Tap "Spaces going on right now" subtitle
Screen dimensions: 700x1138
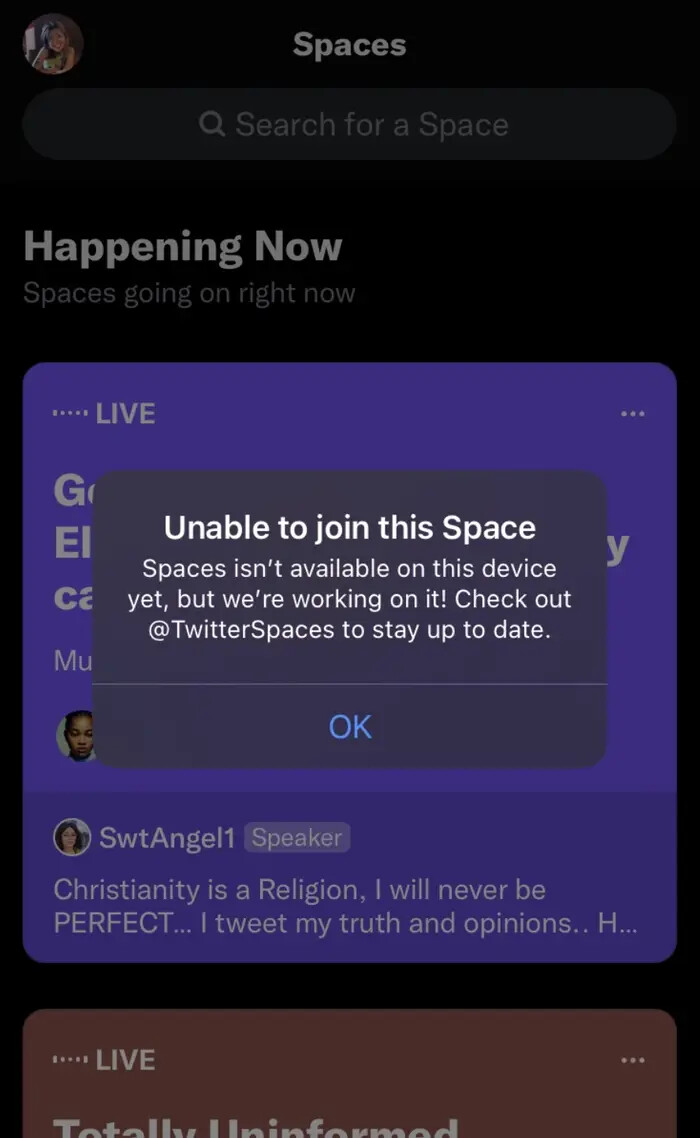tap(189, 294)
